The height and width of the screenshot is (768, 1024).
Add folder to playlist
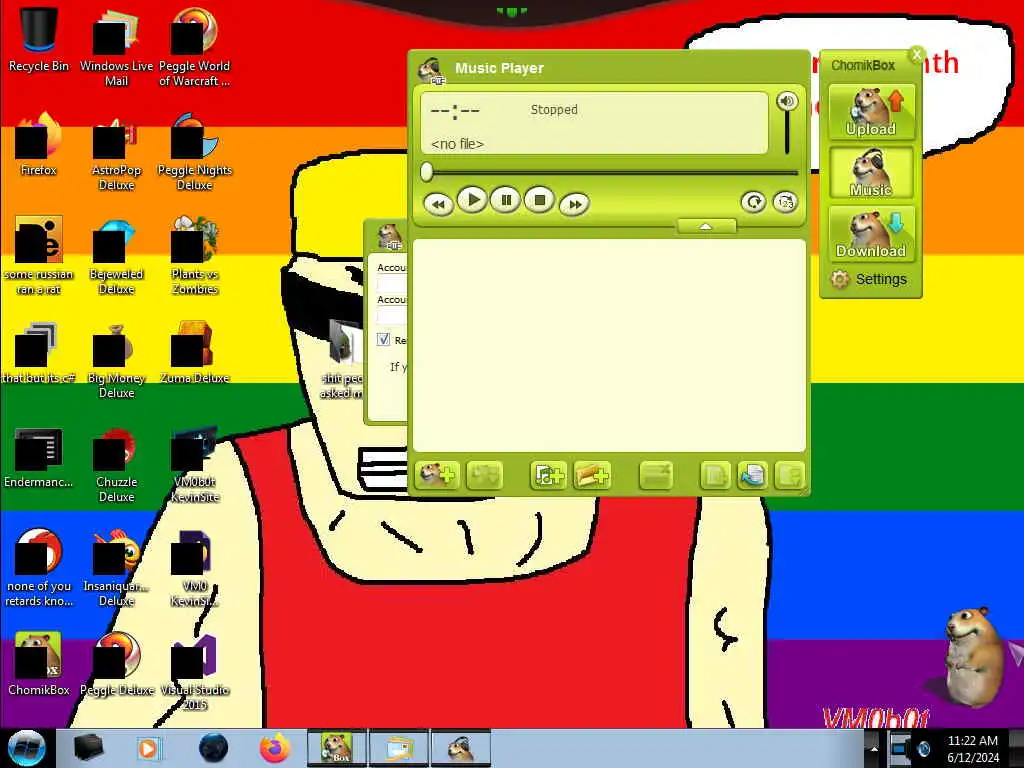pos(592,475)
